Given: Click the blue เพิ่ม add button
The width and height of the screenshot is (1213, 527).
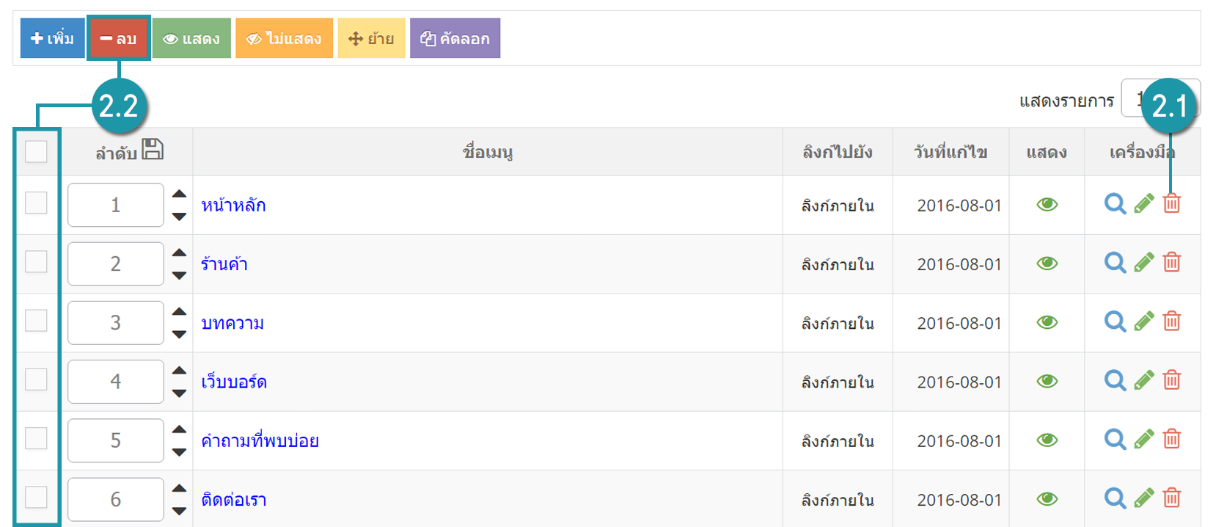Looking at the screenshot, I should (53, 39).
